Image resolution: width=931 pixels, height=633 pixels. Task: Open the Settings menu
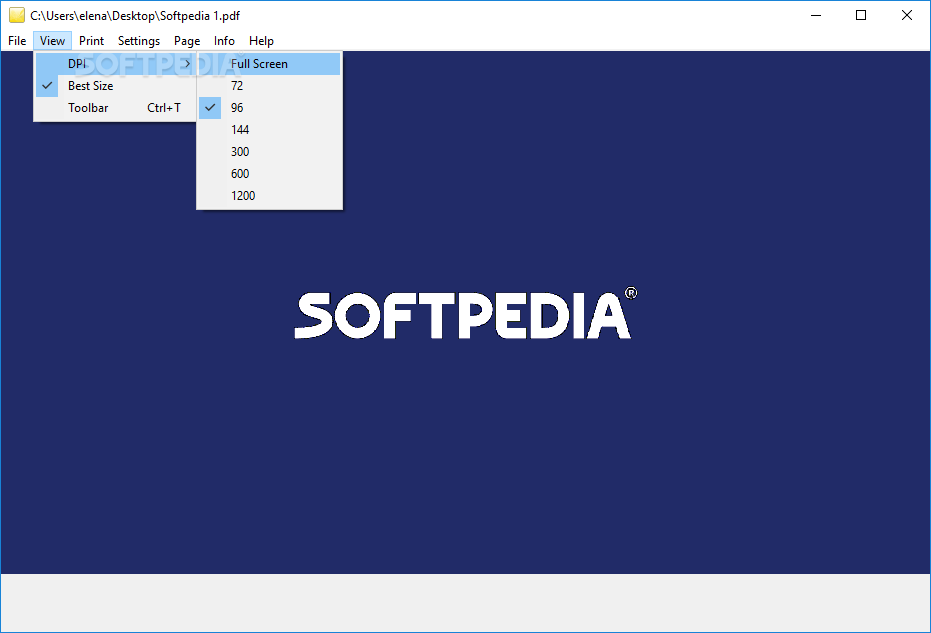point(139,41)
